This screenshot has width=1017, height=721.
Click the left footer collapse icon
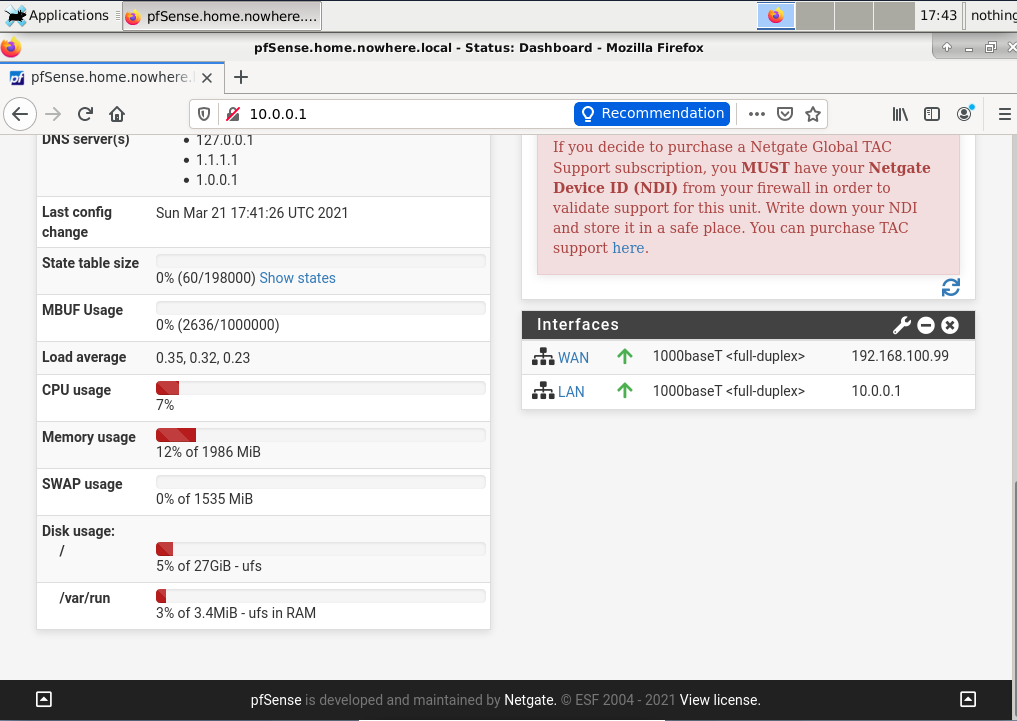(43, 699)
